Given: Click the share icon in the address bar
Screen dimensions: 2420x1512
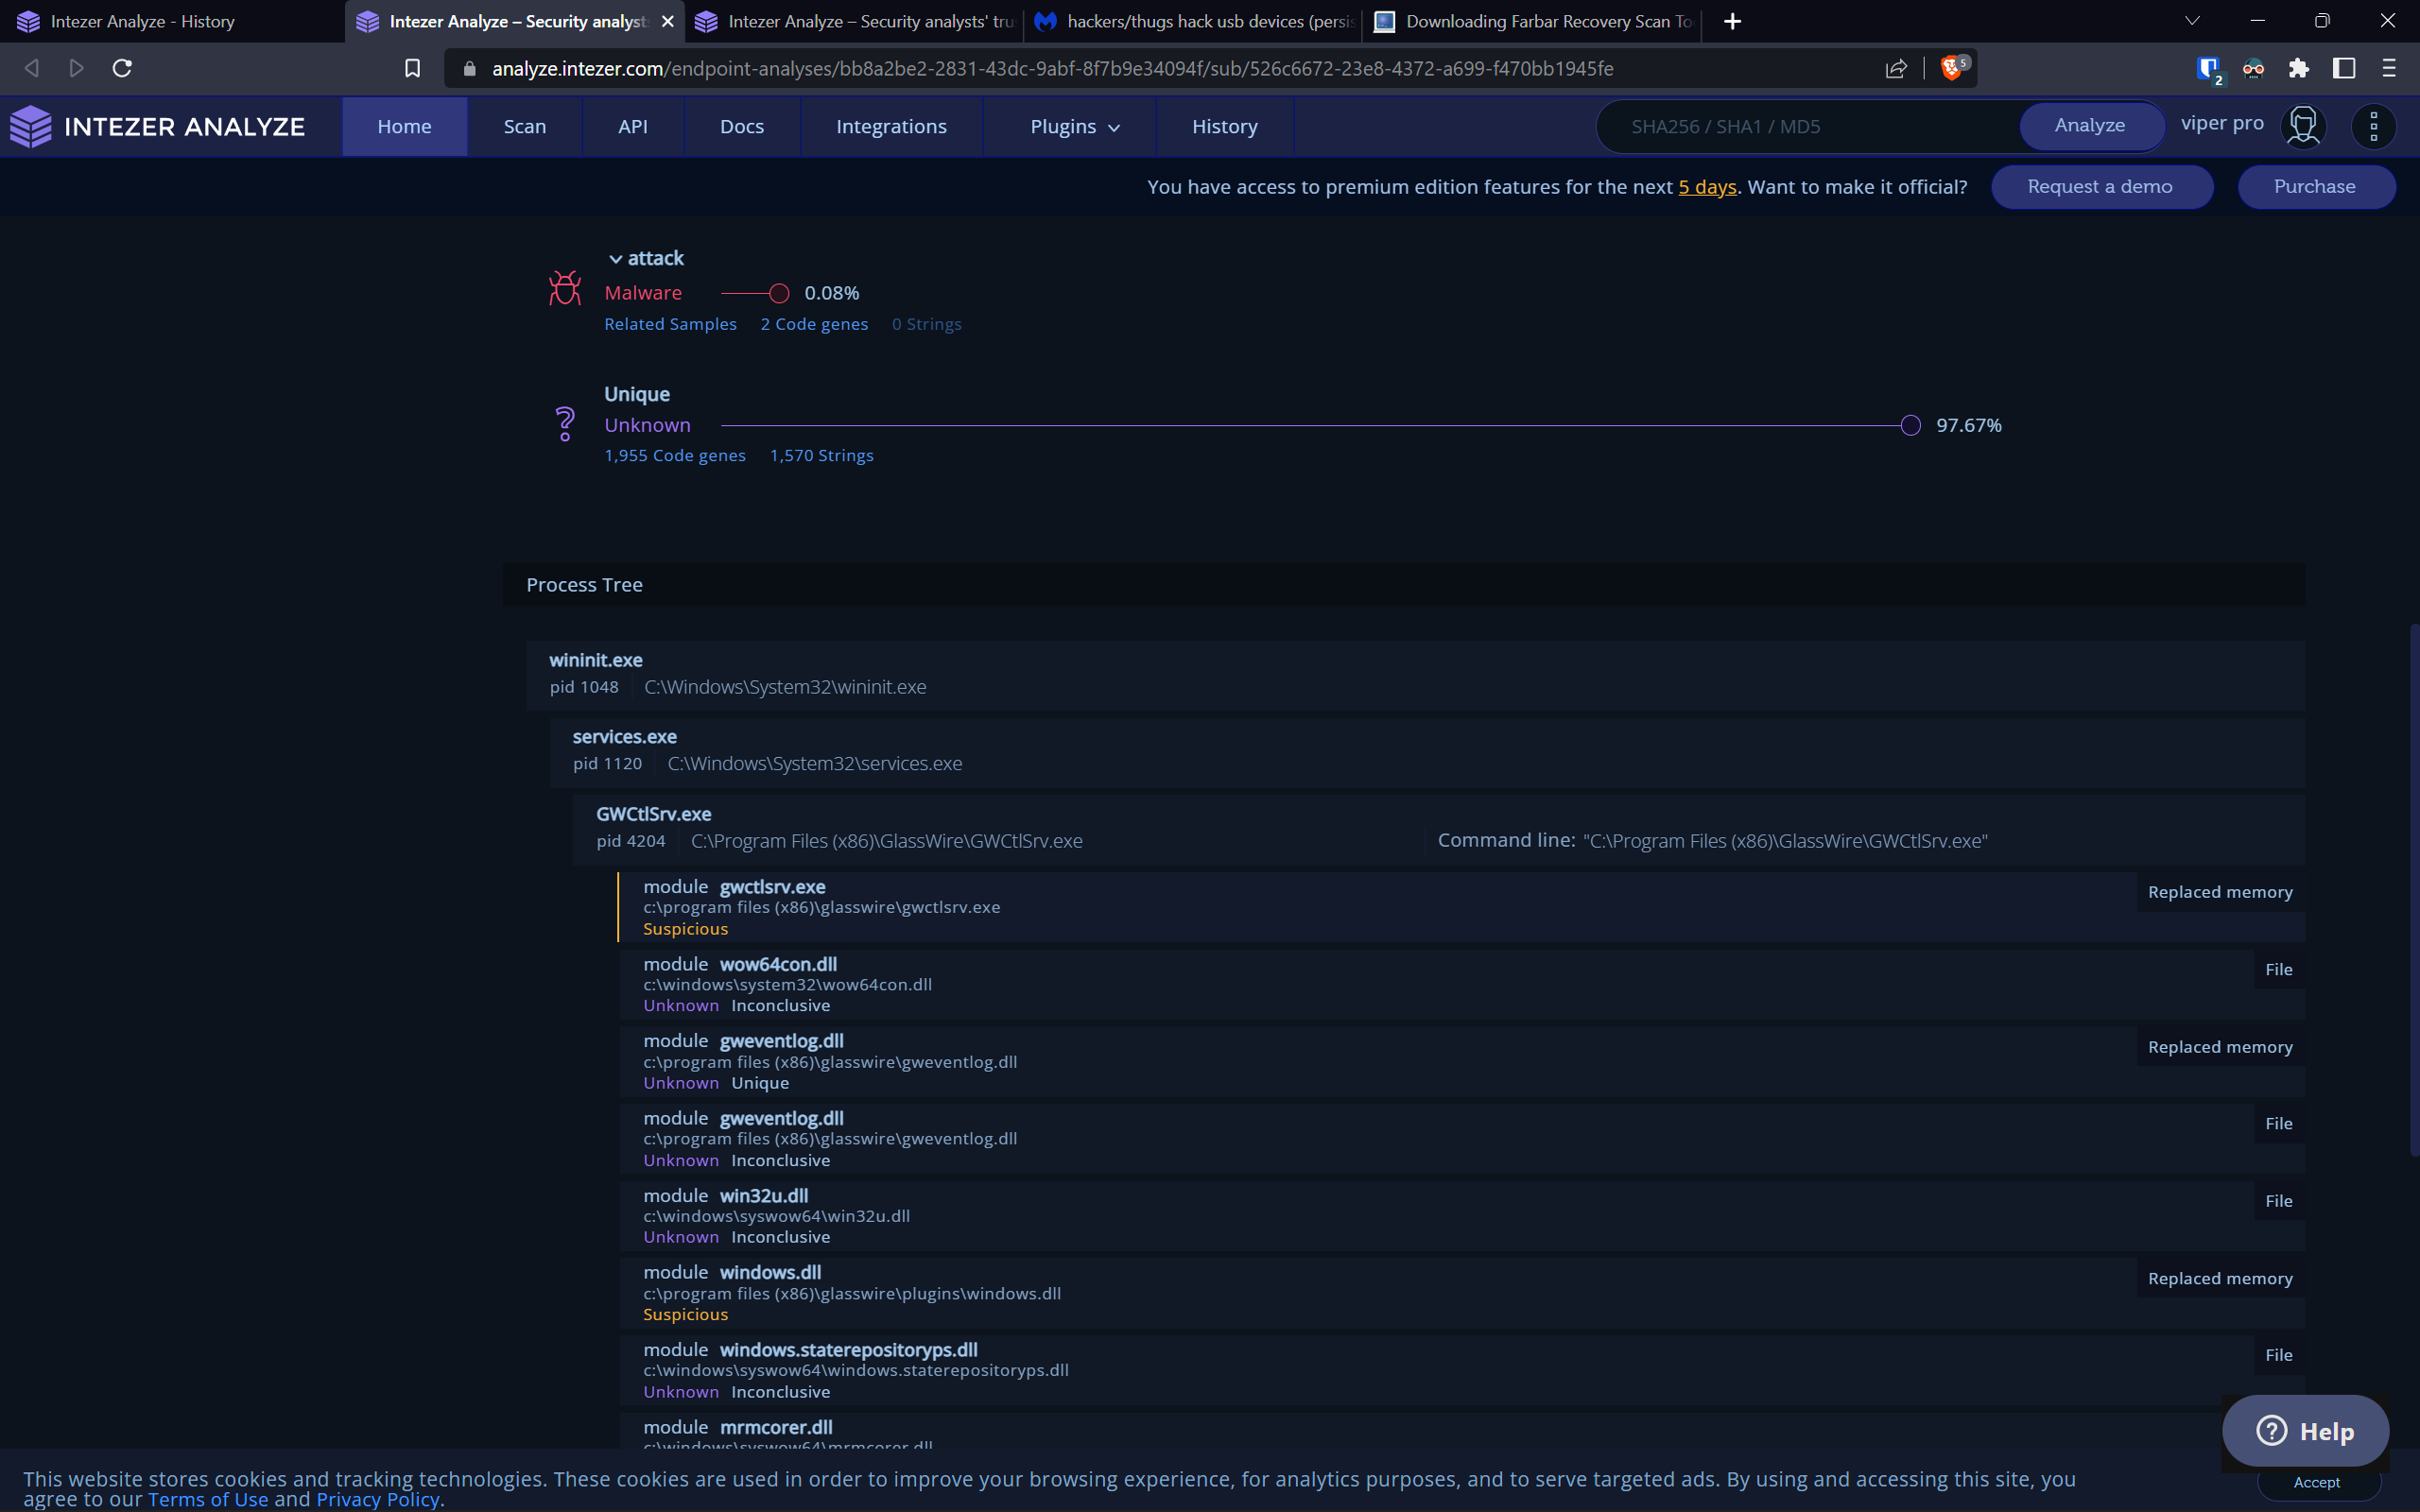Looking at the screenshot, I should tap(1895, 68).
